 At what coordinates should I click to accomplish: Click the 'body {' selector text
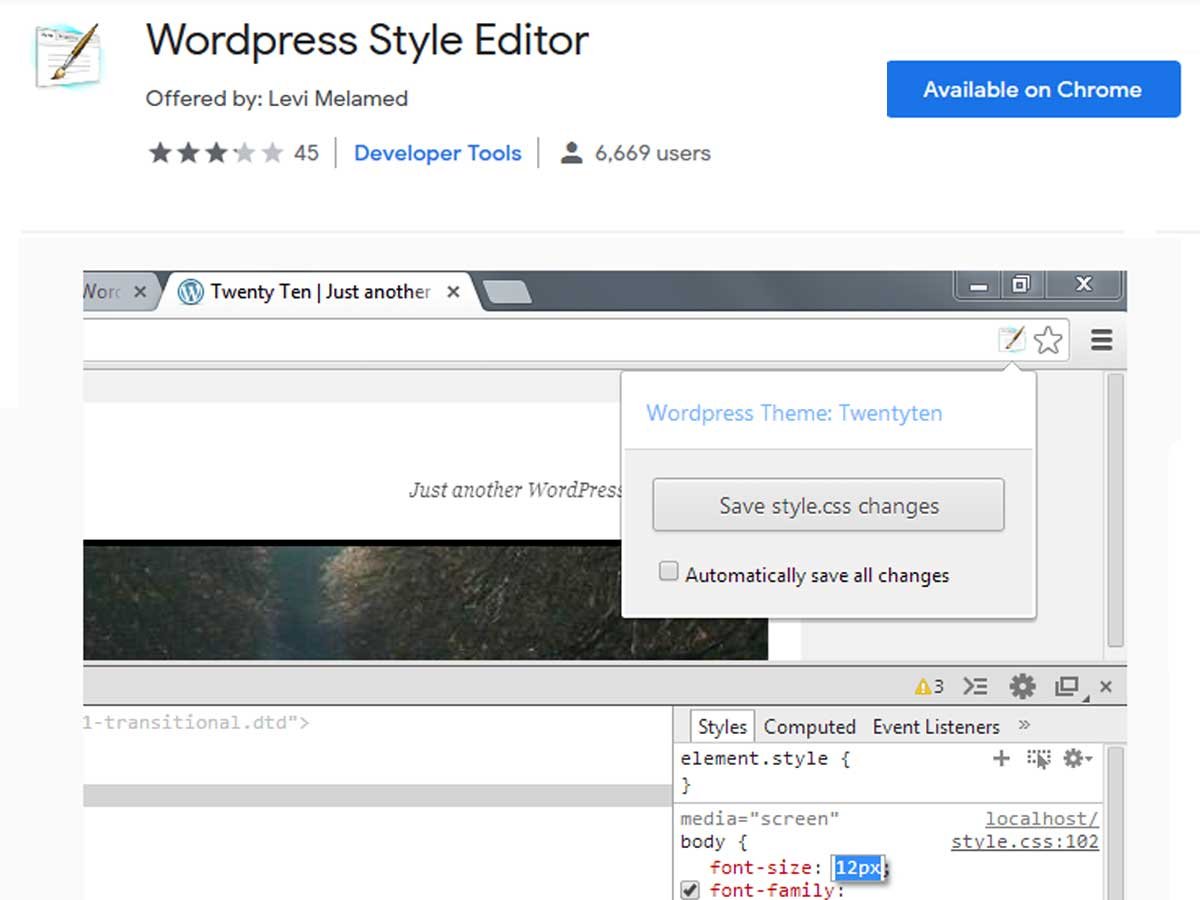pos(714,842)
